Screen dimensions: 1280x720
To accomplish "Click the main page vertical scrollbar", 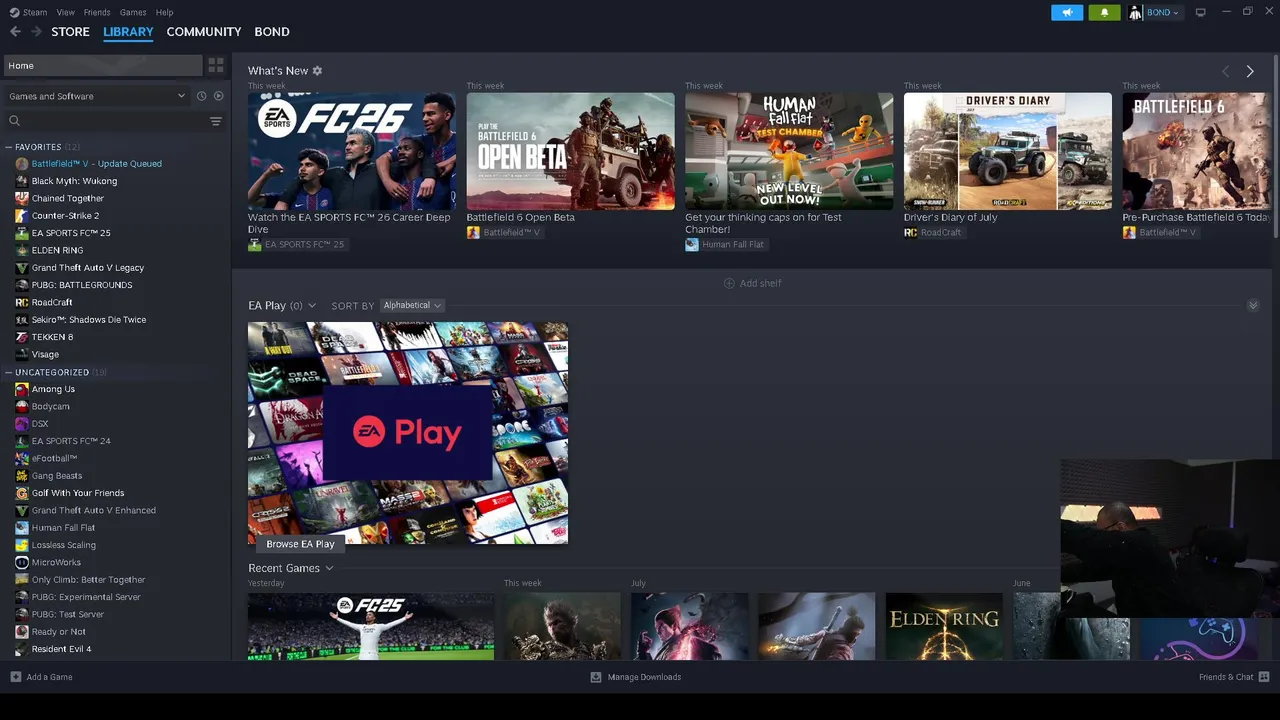I will tap(1276, 145).
